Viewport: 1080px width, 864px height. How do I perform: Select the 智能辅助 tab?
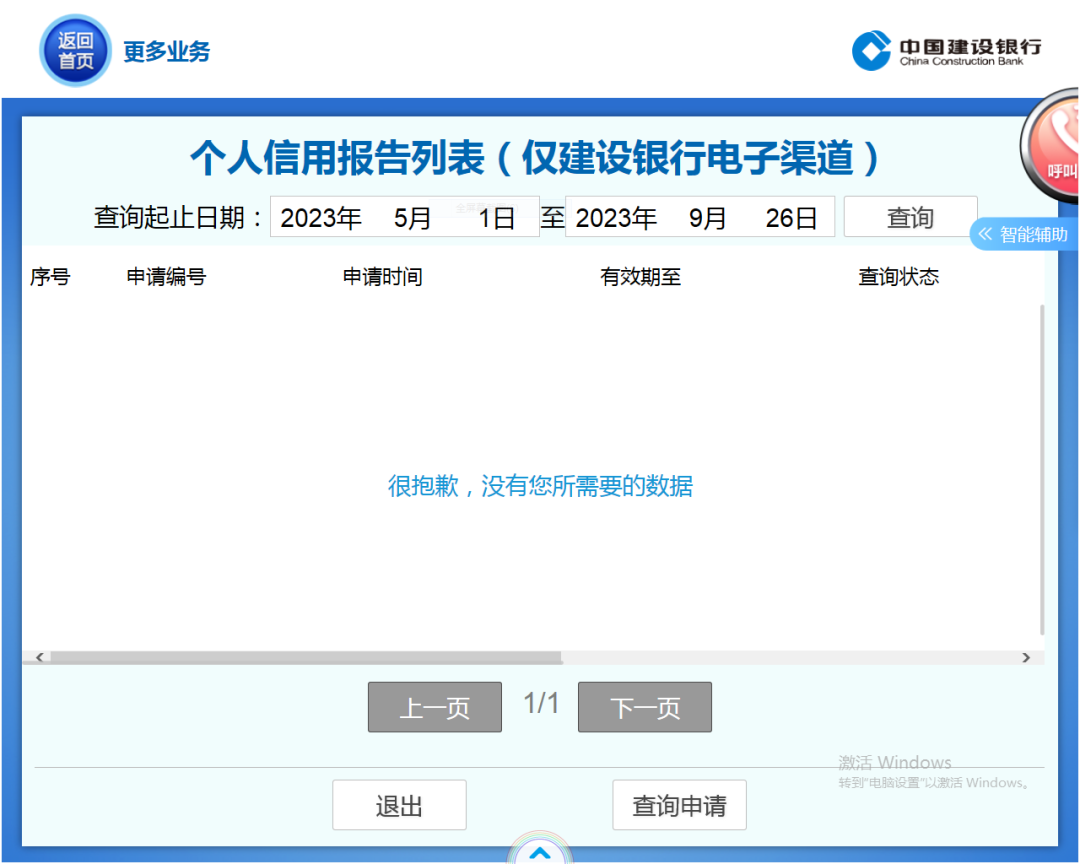coord(1032,233)
